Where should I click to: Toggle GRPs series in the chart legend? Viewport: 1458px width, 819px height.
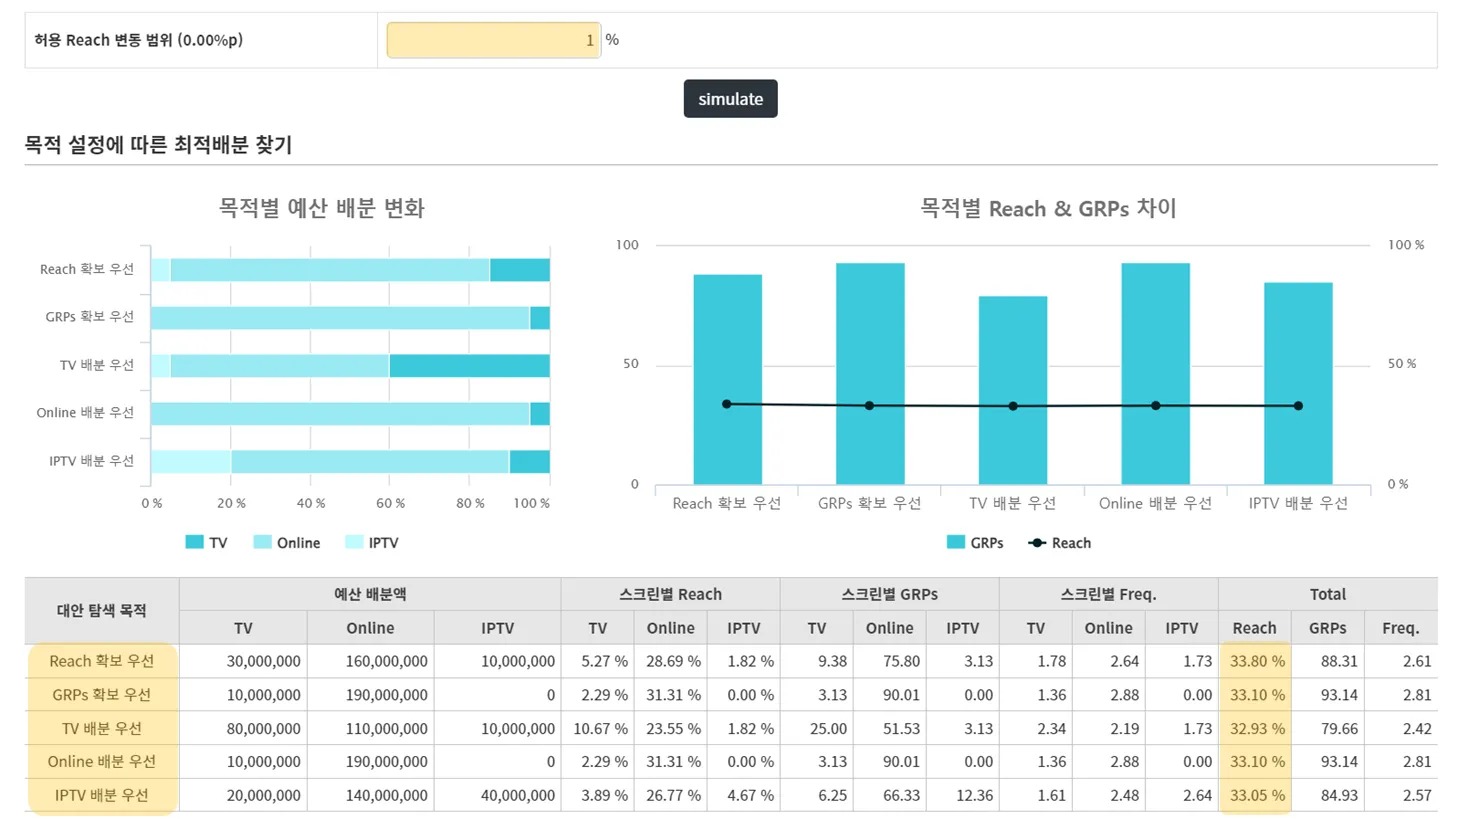coord(975,543)
